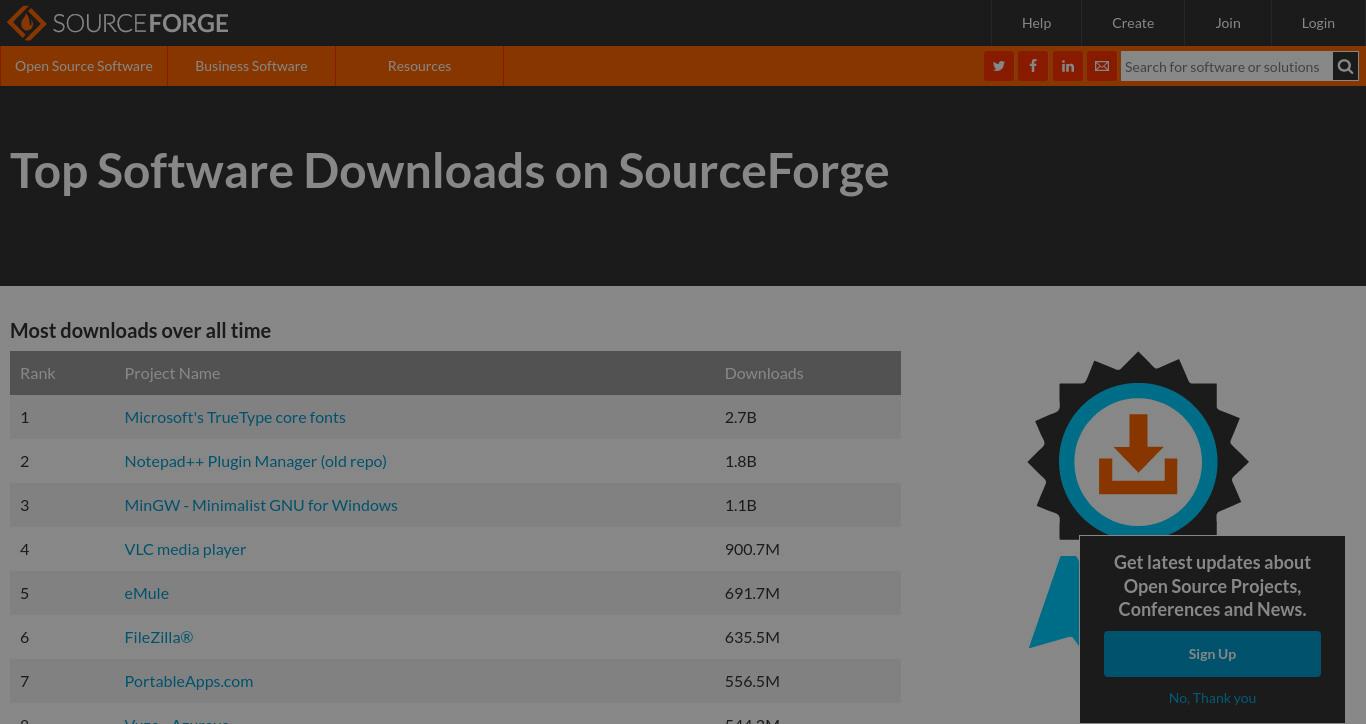This screenshot has width=1366, height=724.
Task: Go to the Join page
Action: tap(1228, 23)
